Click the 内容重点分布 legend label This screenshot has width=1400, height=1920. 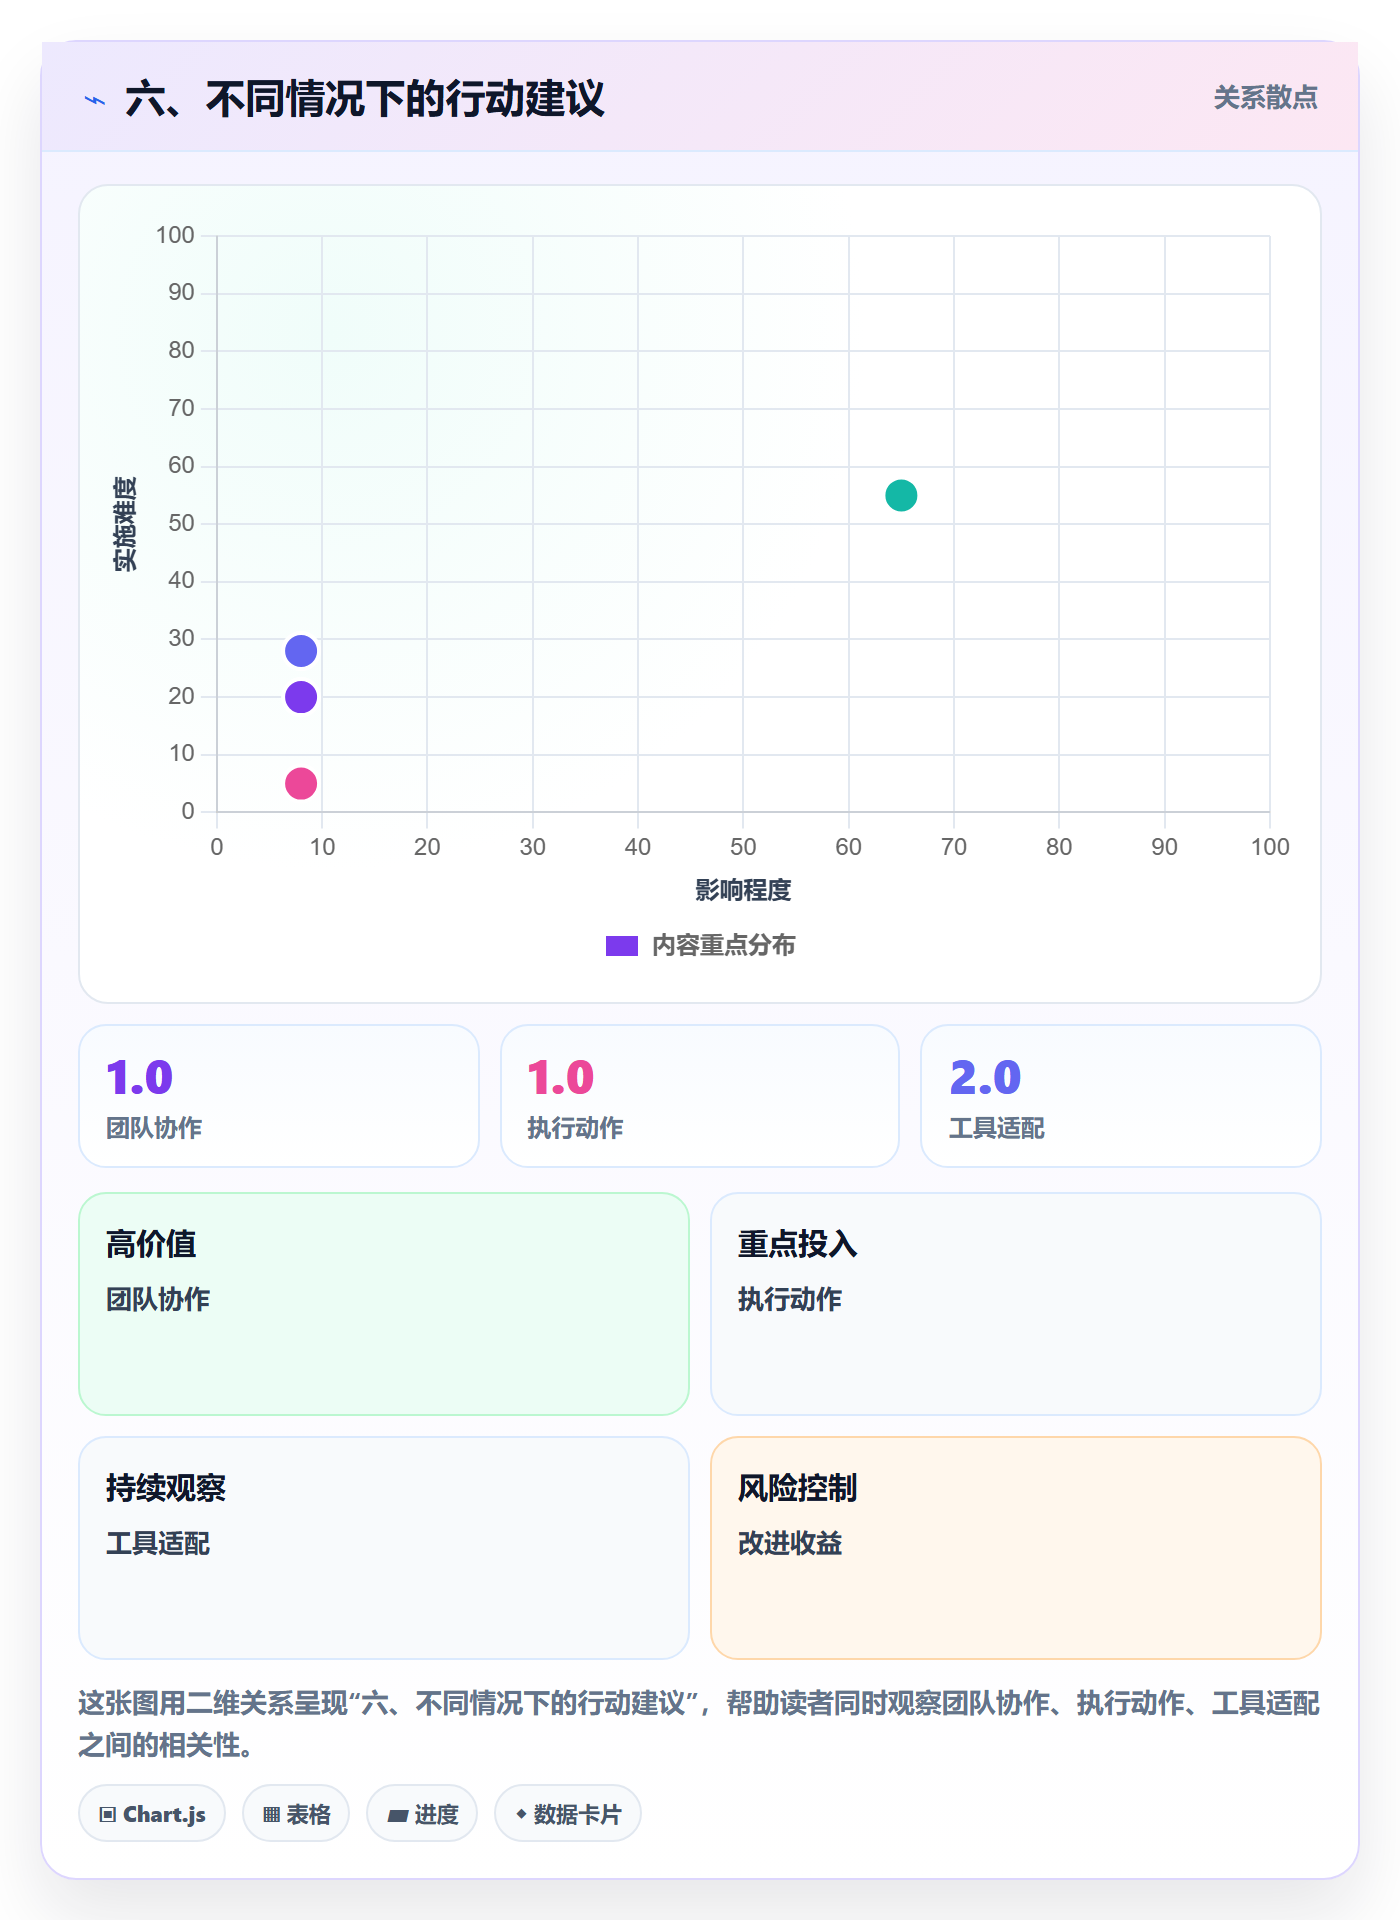[723, 946]
